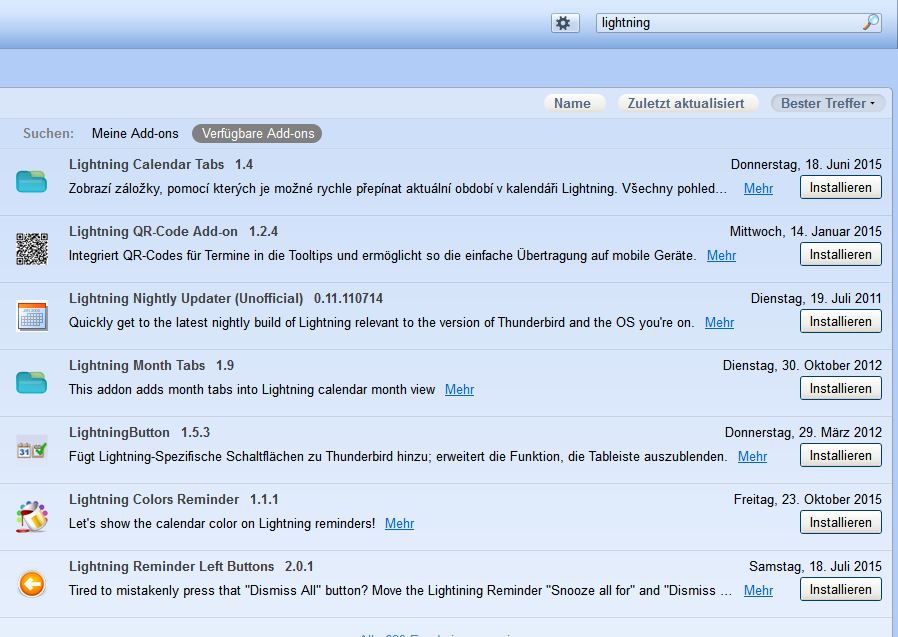Click description Let's show the calendar color
This screenshot has width=898, height=637.
pos(222,524)
